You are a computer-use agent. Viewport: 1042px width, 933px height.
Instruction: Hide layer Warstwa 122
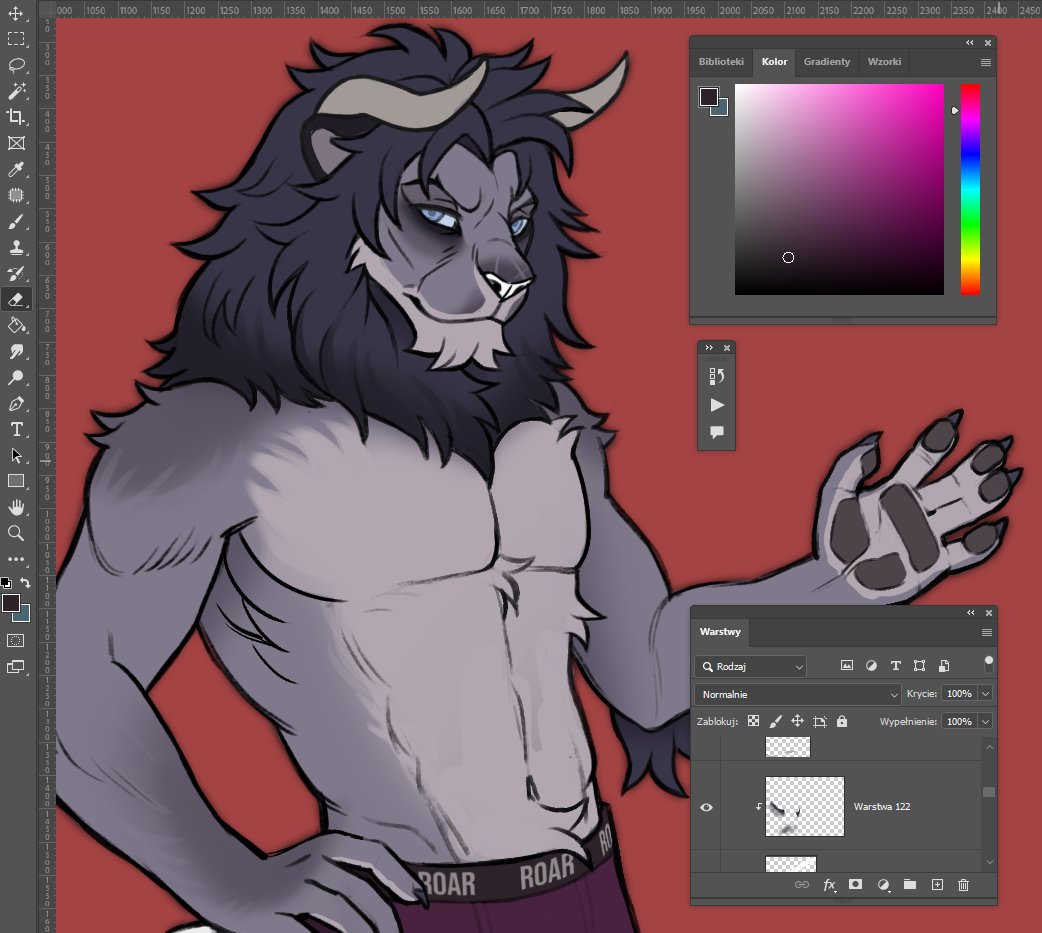point(706,807)
